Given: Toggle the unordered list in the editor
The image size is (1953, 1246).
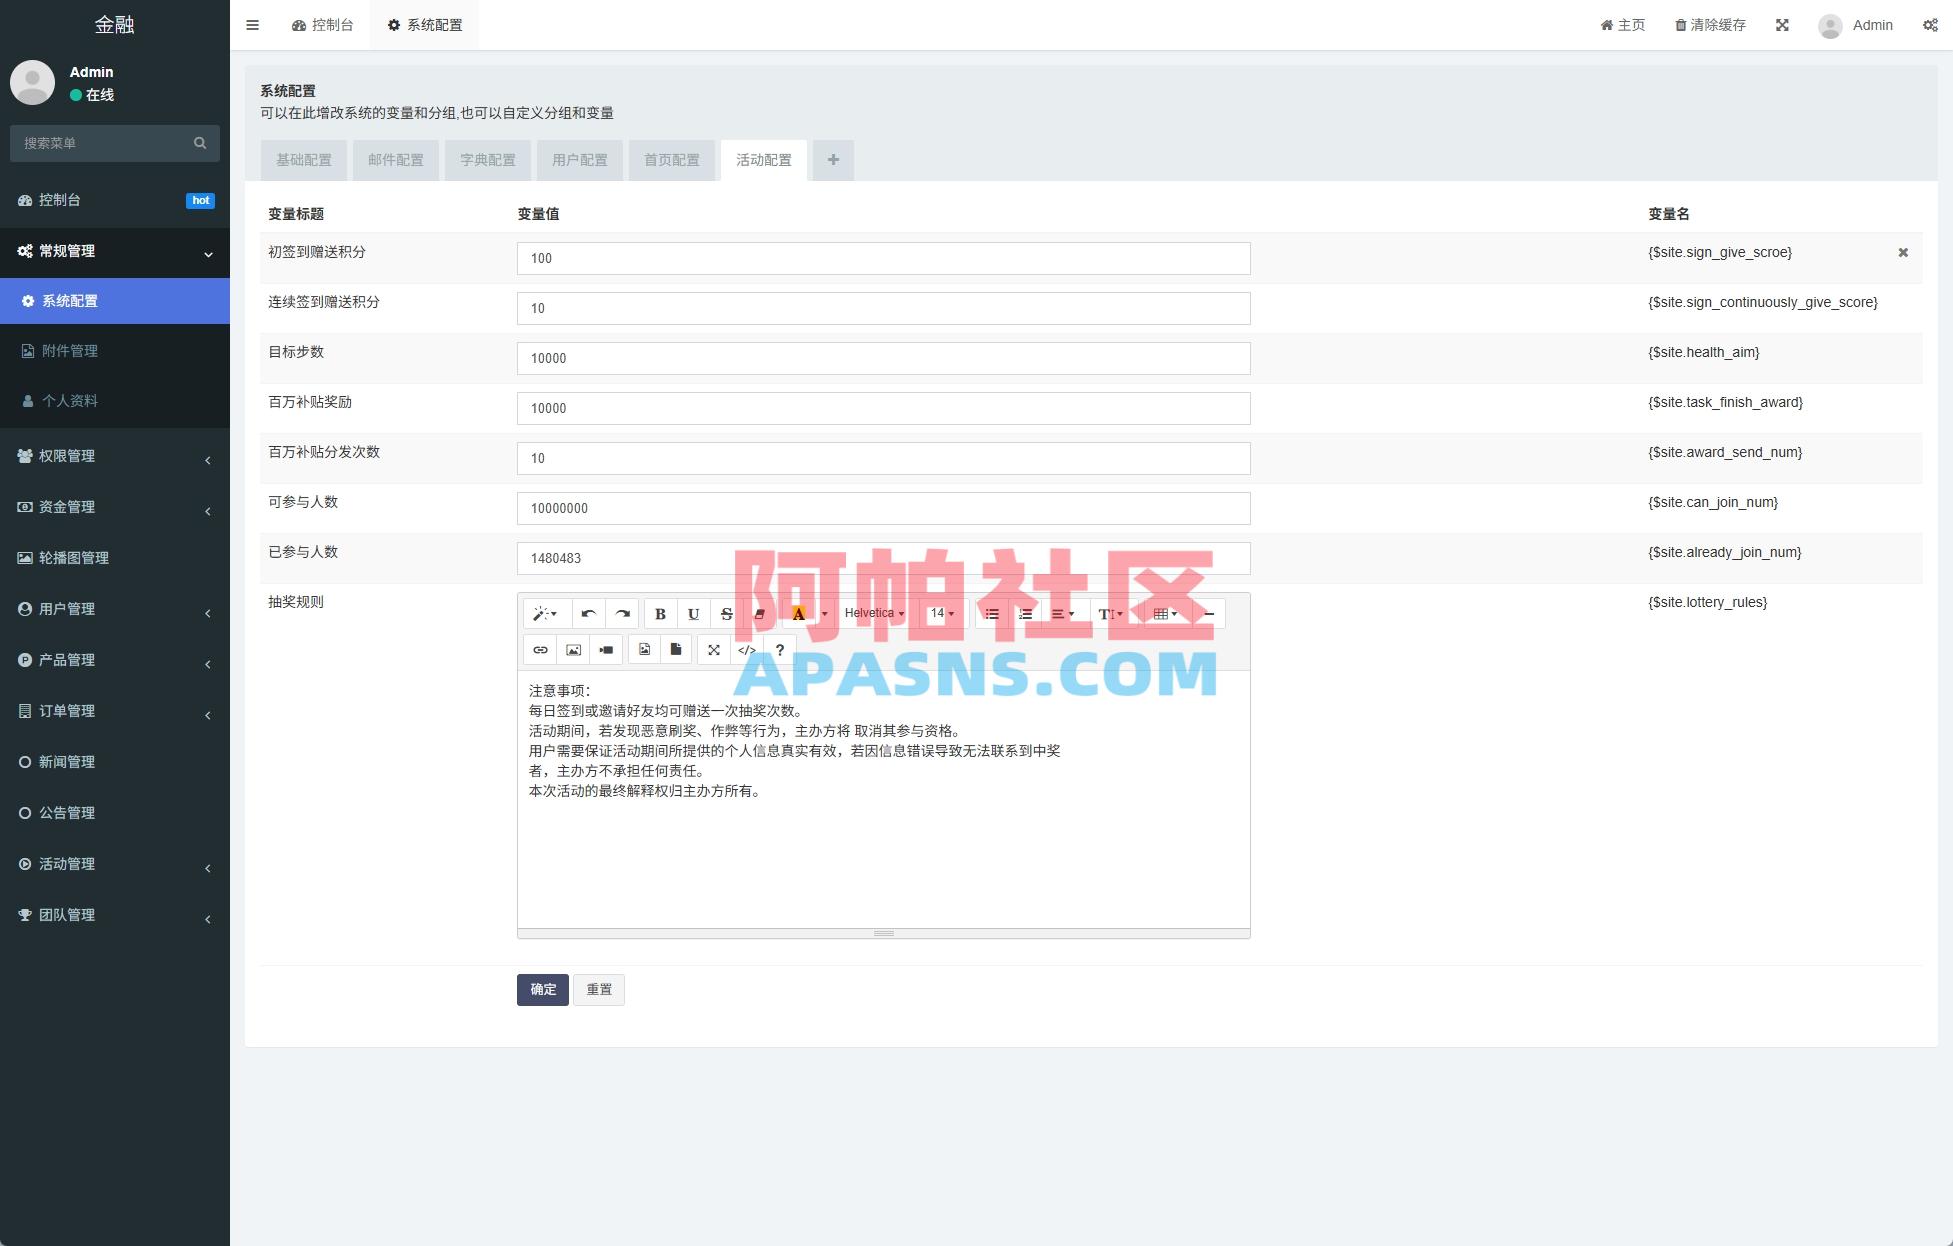Looking at the screenshot, I should point(991,613).
